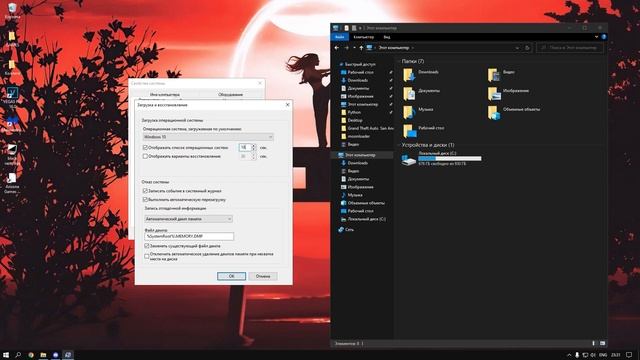The width and height of the screenshot is (640, 360).
Task: Expand Explorer's ribbon chevron
Action: pyautogui.click(x=596, y=37)
